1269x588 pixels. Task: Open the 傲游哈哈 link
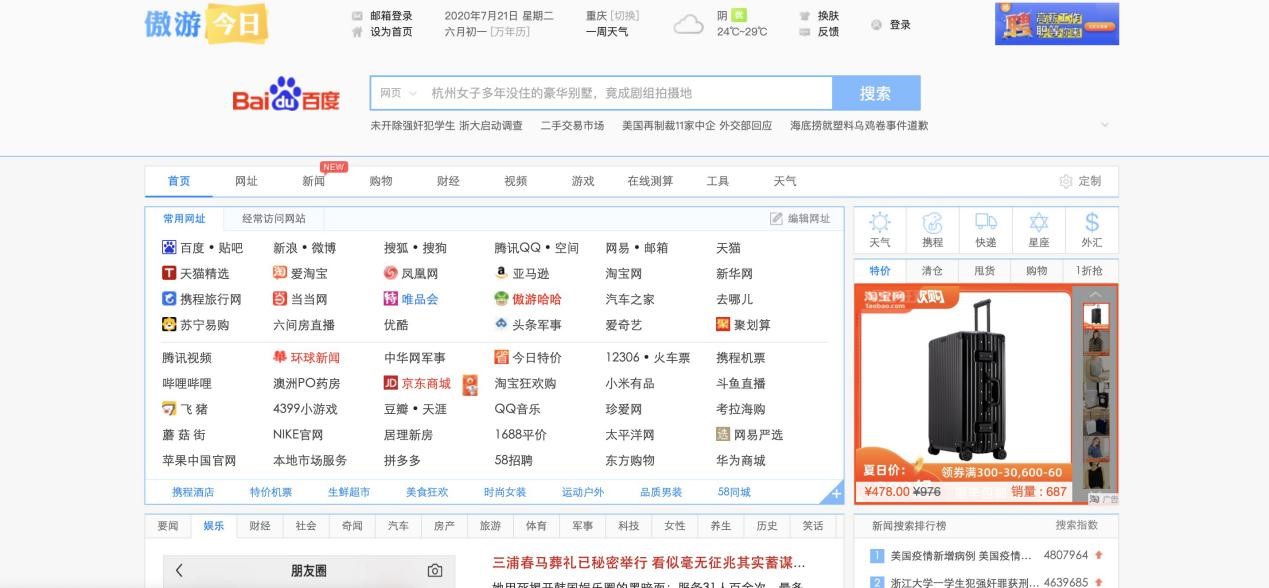[537, 298]
